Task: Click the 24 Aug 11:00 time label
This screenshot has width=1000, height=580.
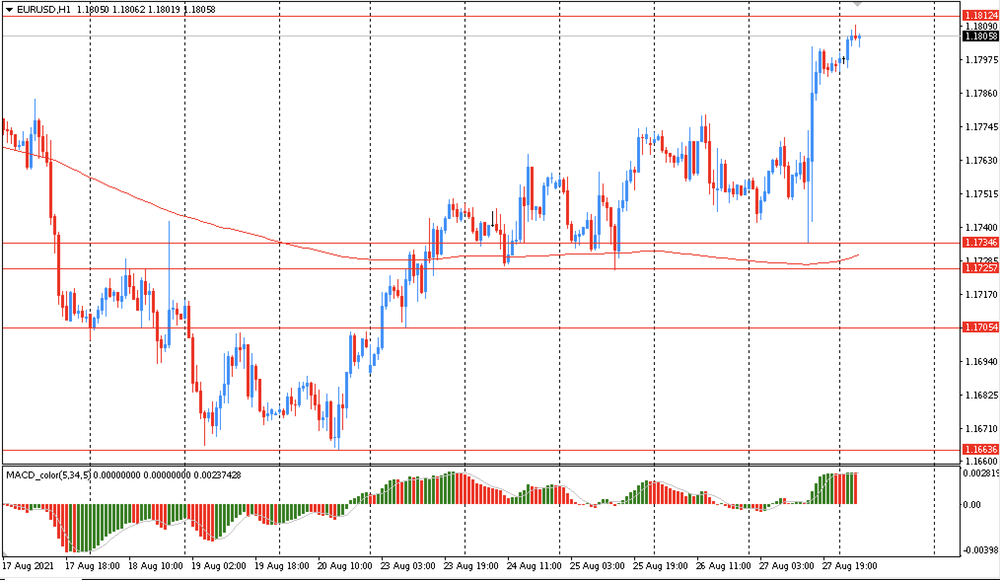Action: click(534, 566)
